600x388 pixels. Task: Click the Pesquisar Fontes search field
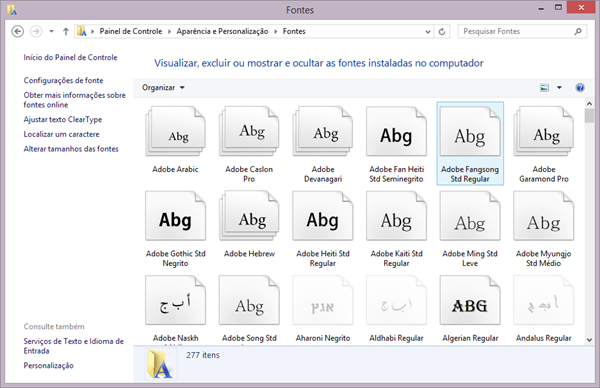522,31
